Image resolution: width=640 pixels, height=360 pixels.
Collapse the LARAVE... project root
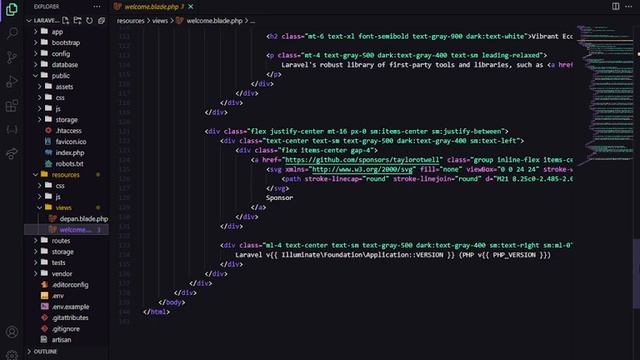[43, 20]
